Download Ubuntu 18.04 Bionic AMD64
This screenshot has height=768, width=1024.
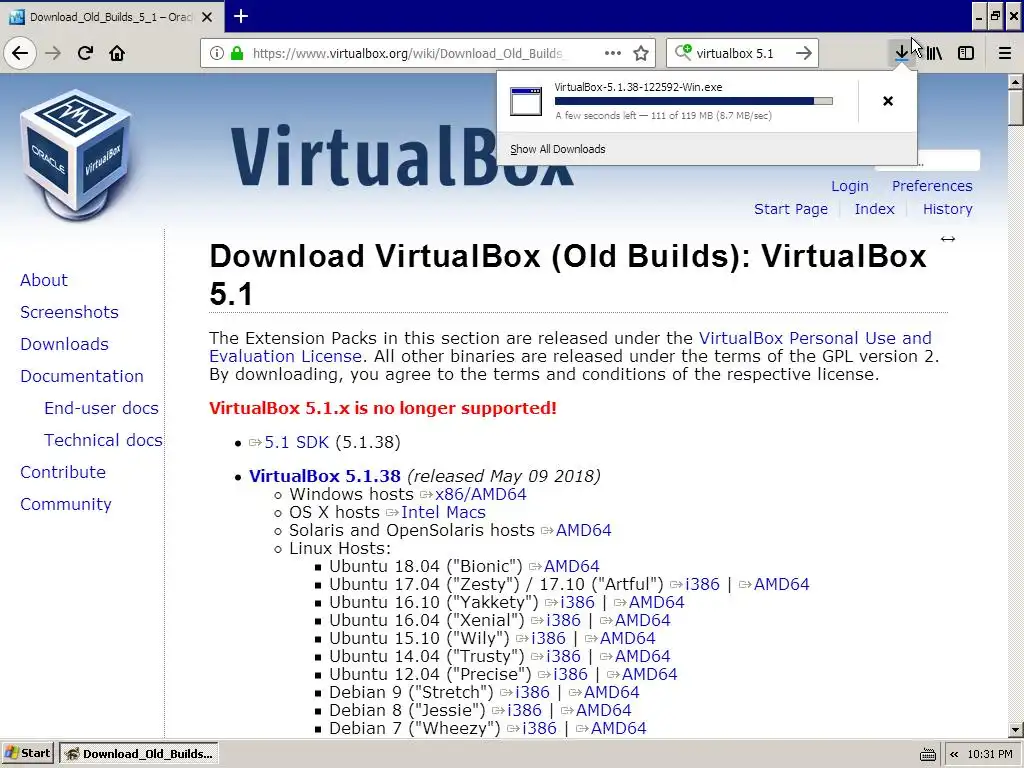571,566
